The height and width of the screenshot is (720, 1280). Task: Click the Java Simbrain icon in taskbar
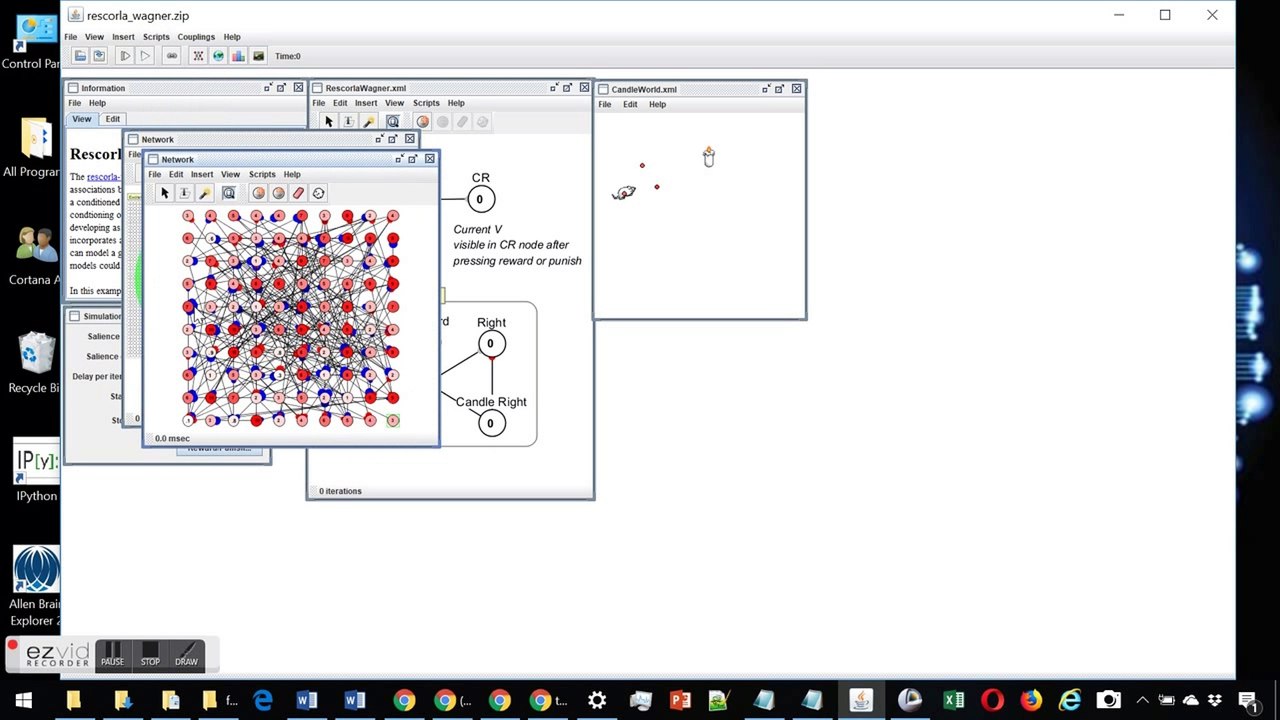click(861, 700)
